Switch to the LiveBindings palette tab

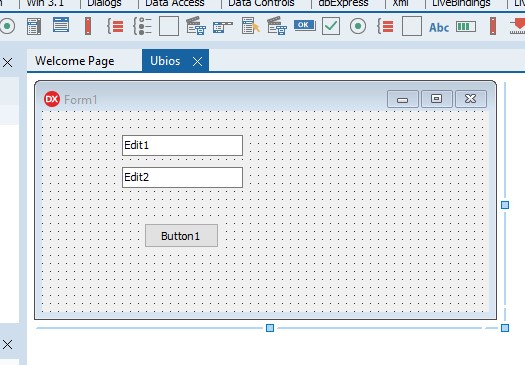coord(461,3)
